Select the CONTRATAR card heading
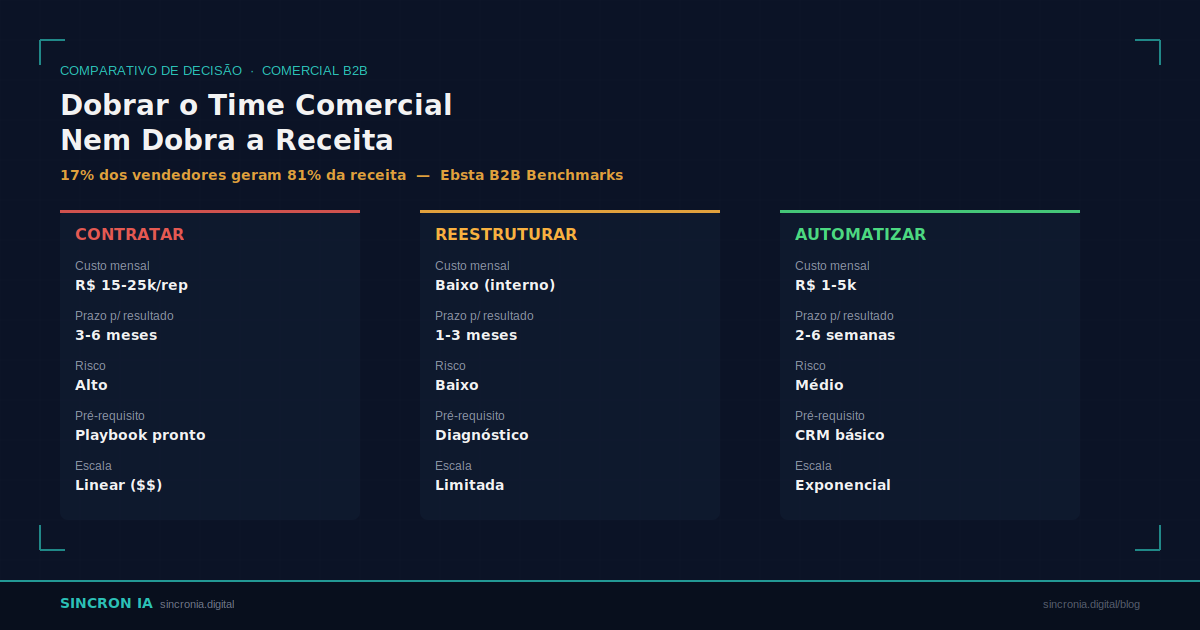The image size is (1200, 630). coord(130,235)
